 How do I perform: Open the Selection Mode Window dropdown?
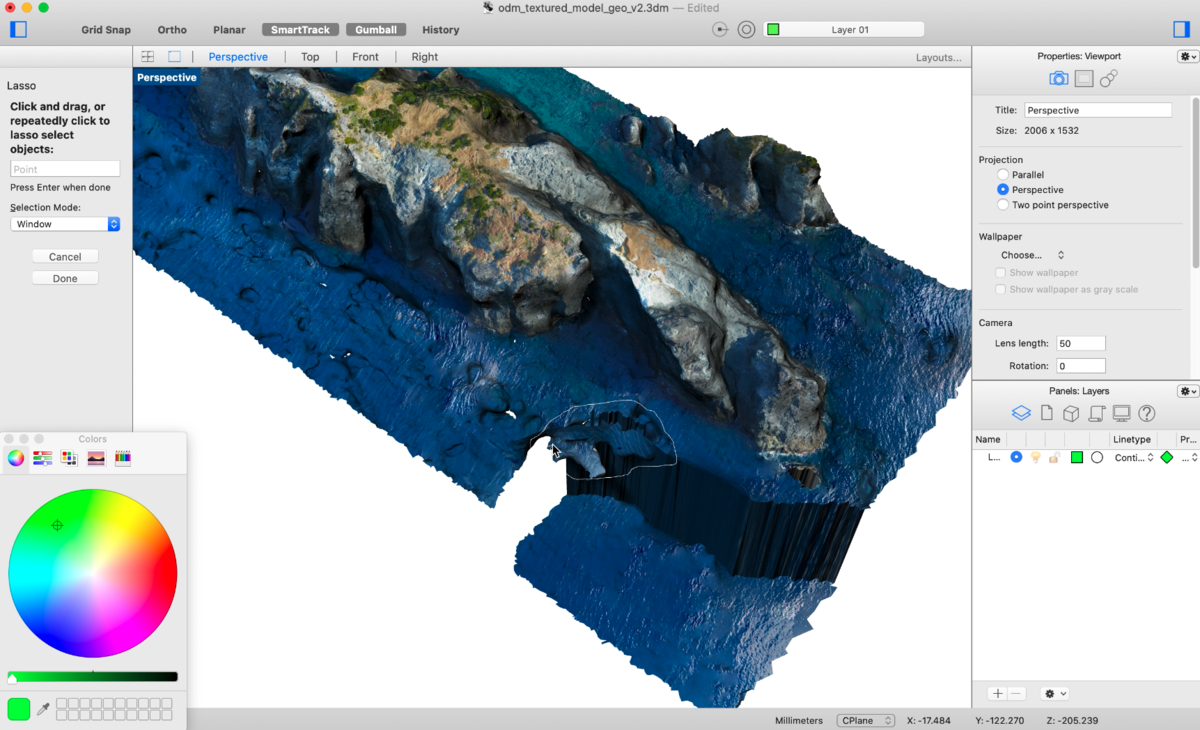[65, 224]
